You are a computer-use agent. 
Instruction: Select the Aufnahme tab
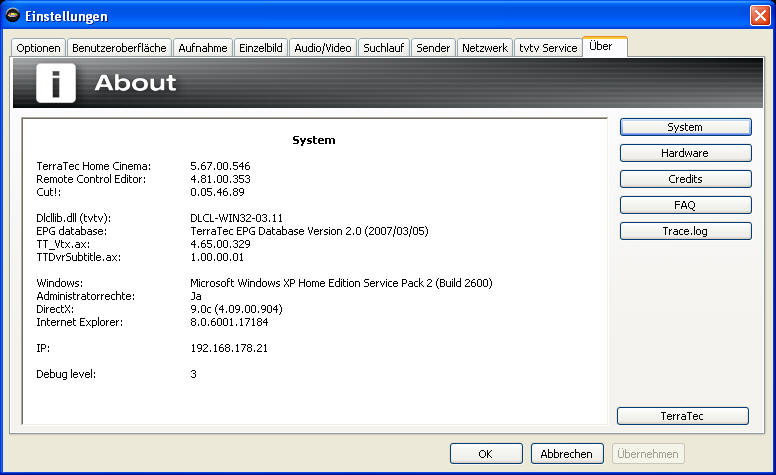pos(203,48)
